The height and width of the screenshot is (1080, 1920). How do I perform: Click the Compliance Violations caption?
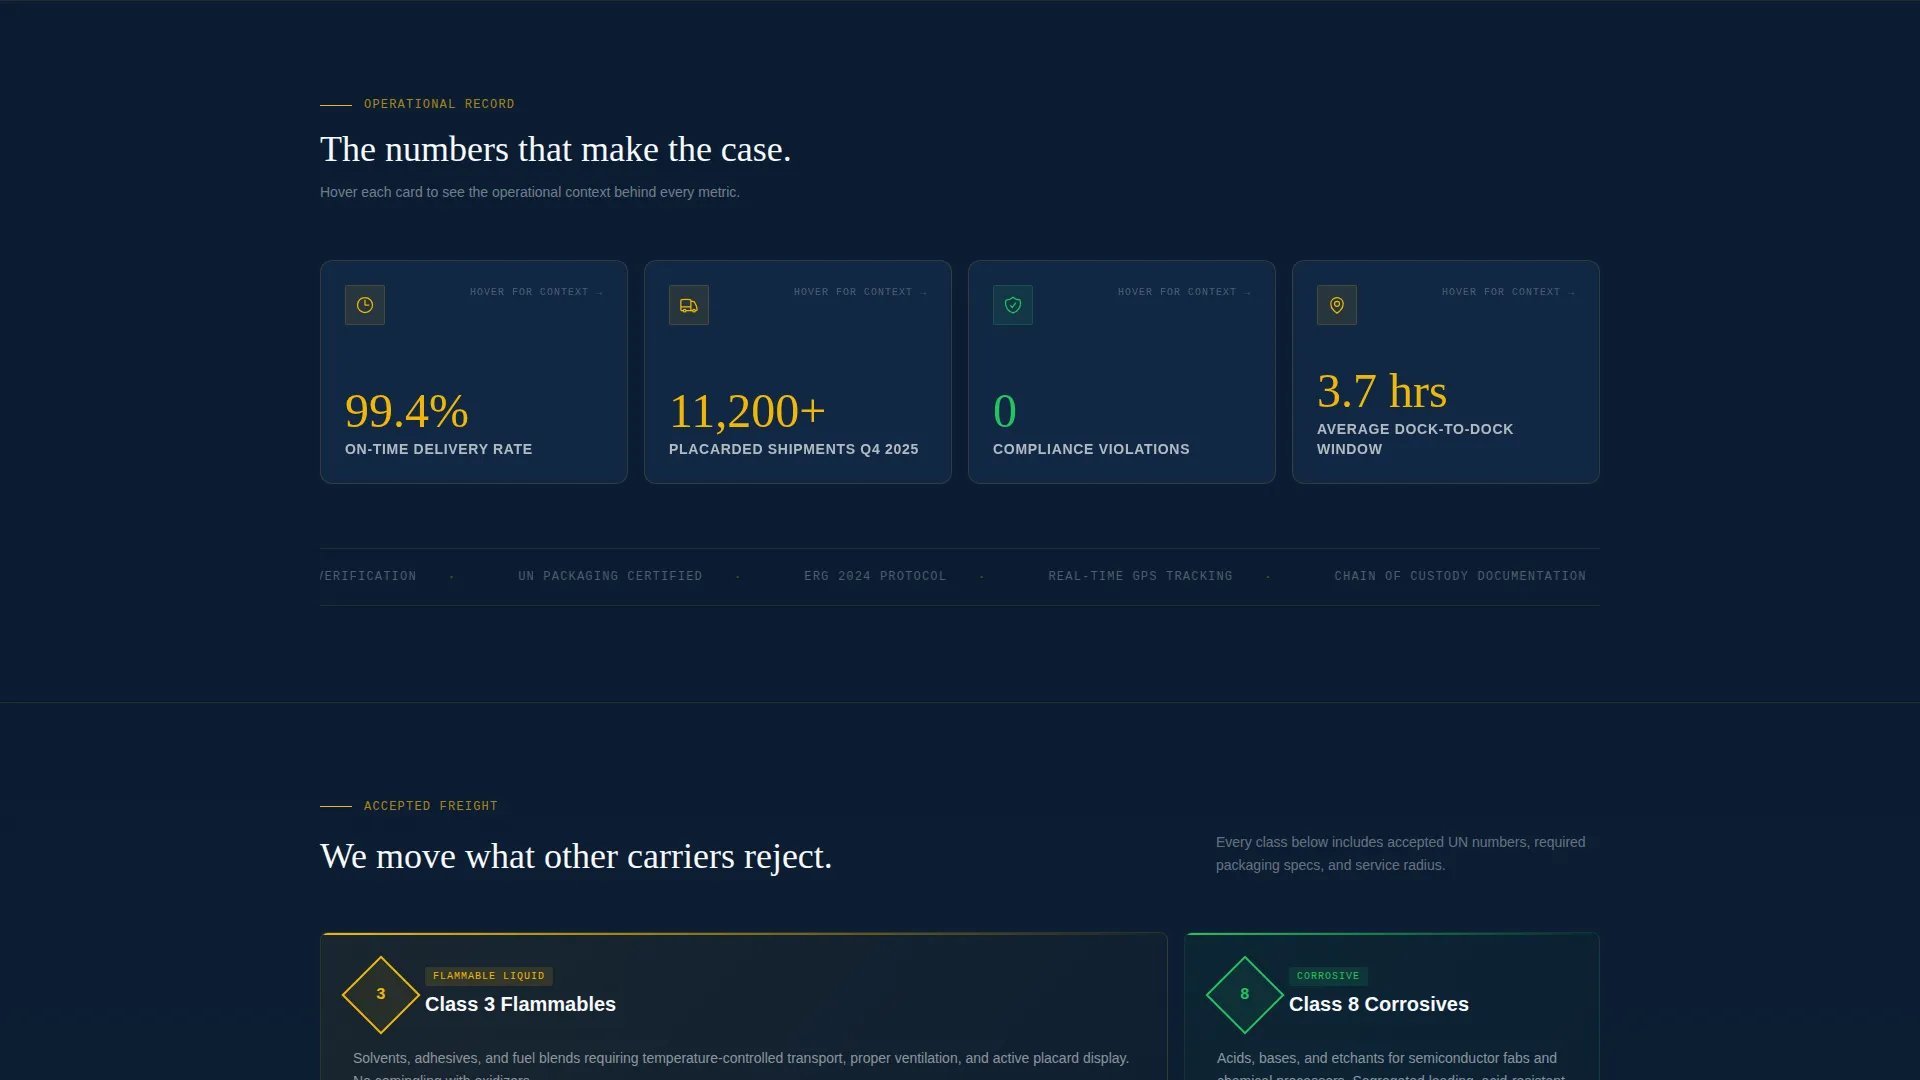pyautogui.click(x=1091, y=450)
